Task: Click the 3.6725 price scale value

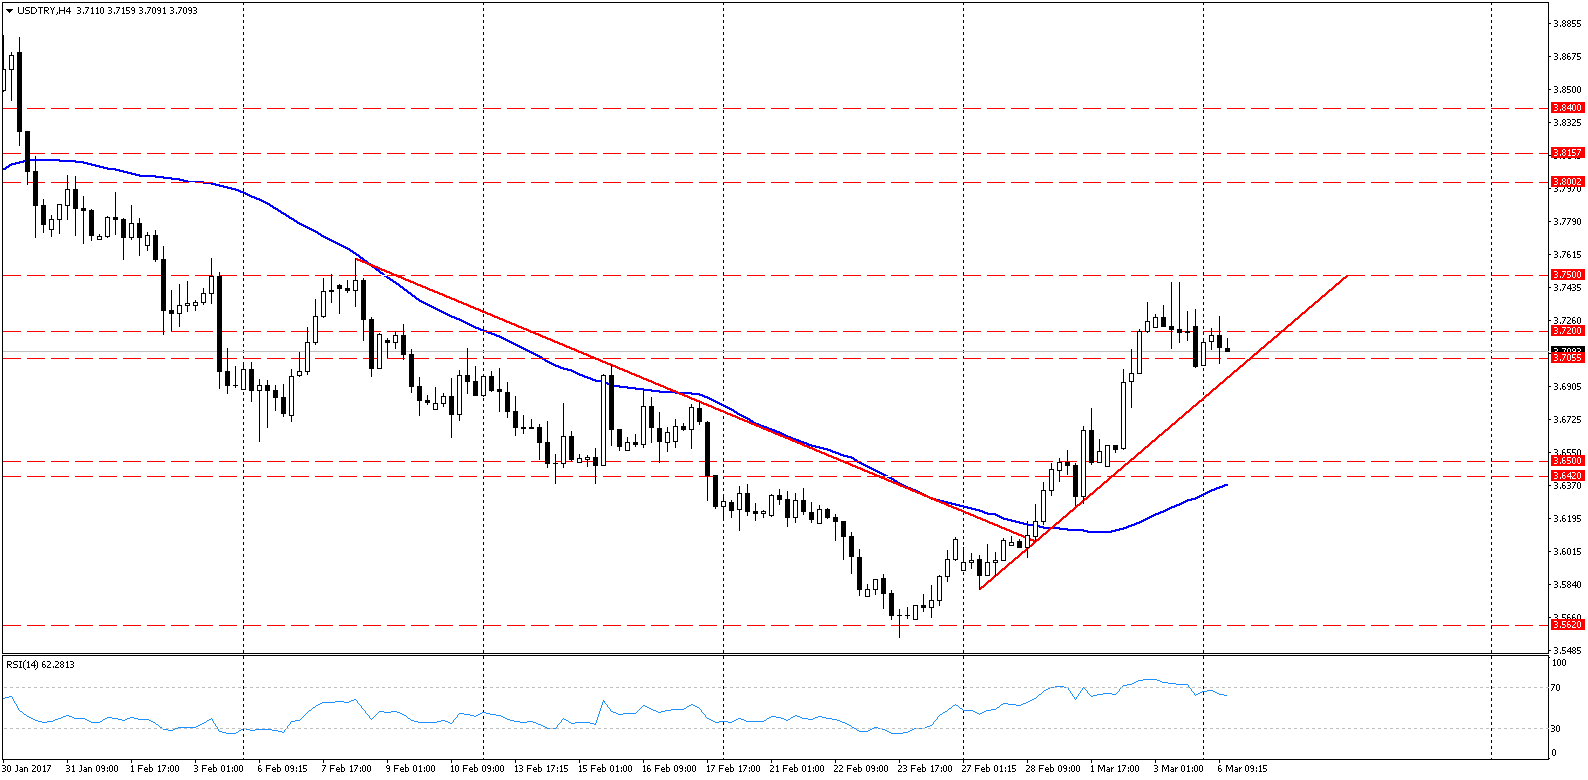Action: [x=1567, y=420]
